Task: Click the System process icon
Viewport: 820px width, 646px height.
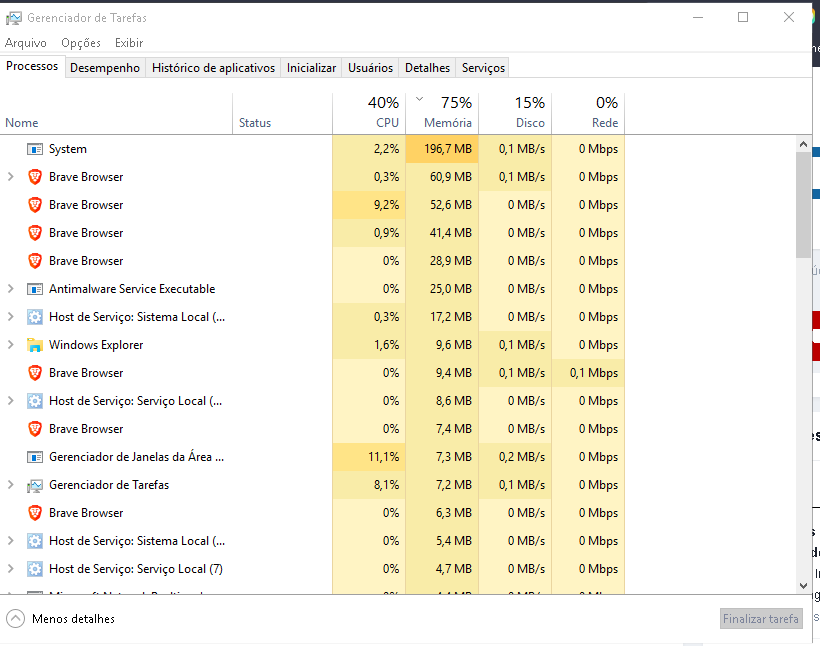Action: coord(35,149)
